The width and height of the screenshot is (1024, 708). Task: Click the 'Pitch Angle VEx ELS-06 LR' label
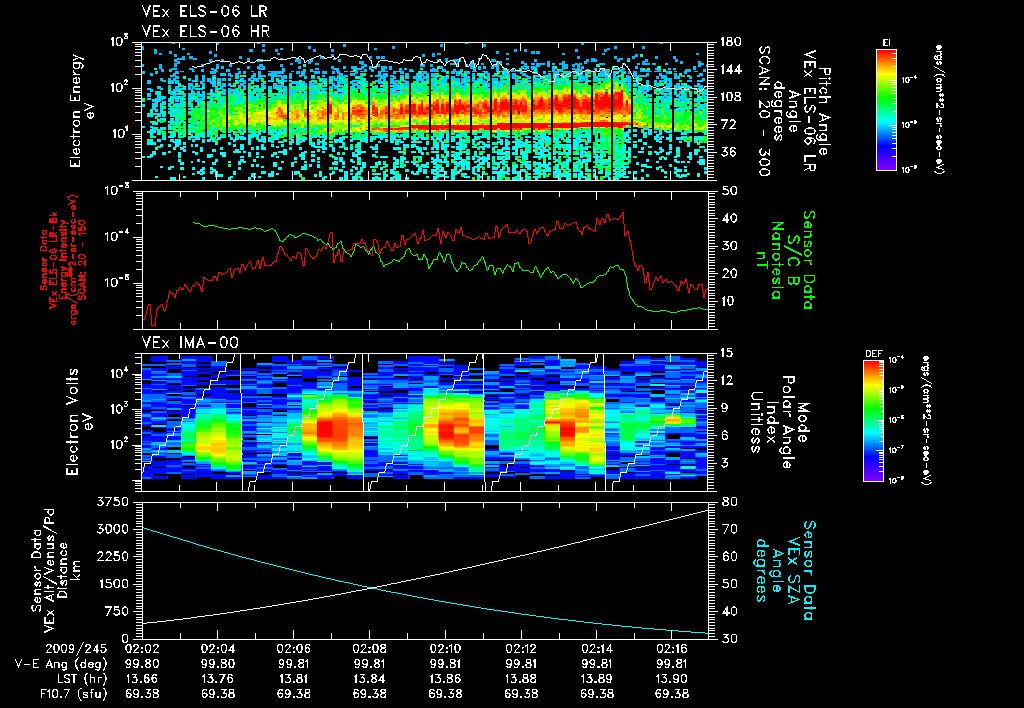tap(816, 112)
